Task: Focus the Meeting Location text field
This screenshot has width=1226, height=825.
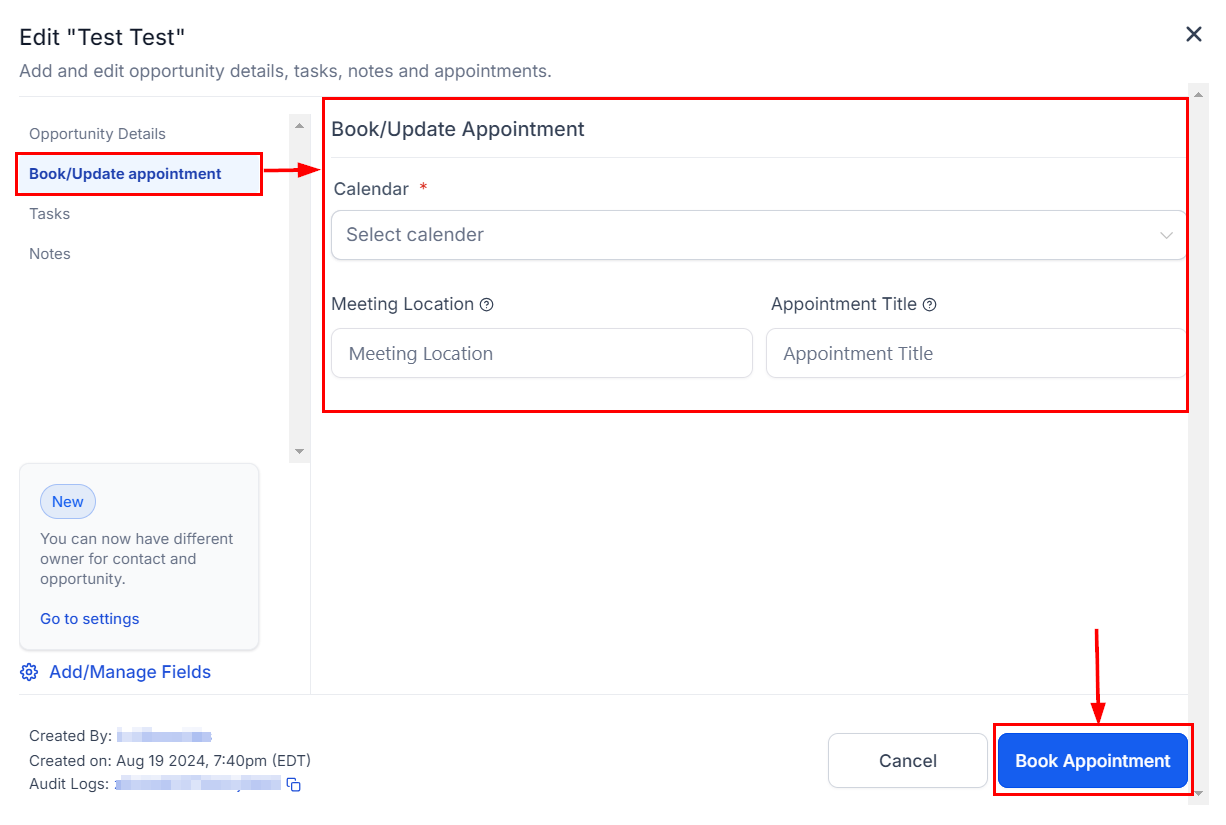Action: click(541, 354)
